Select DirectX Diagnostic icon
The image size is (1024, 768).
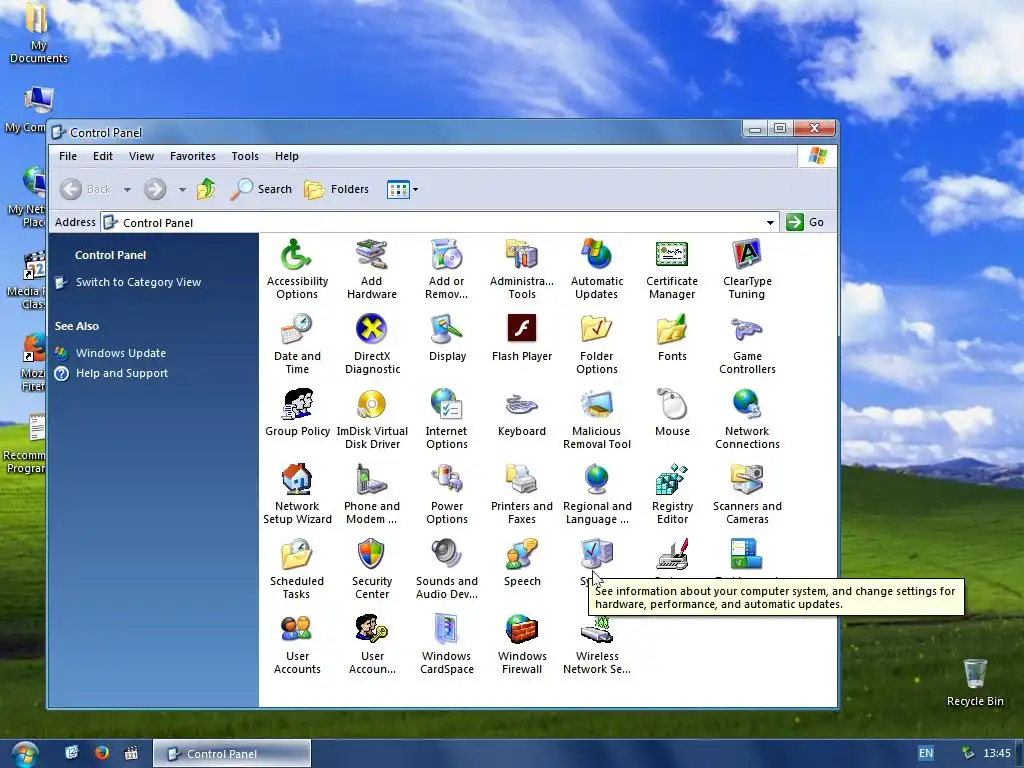(x=372, y=344)
